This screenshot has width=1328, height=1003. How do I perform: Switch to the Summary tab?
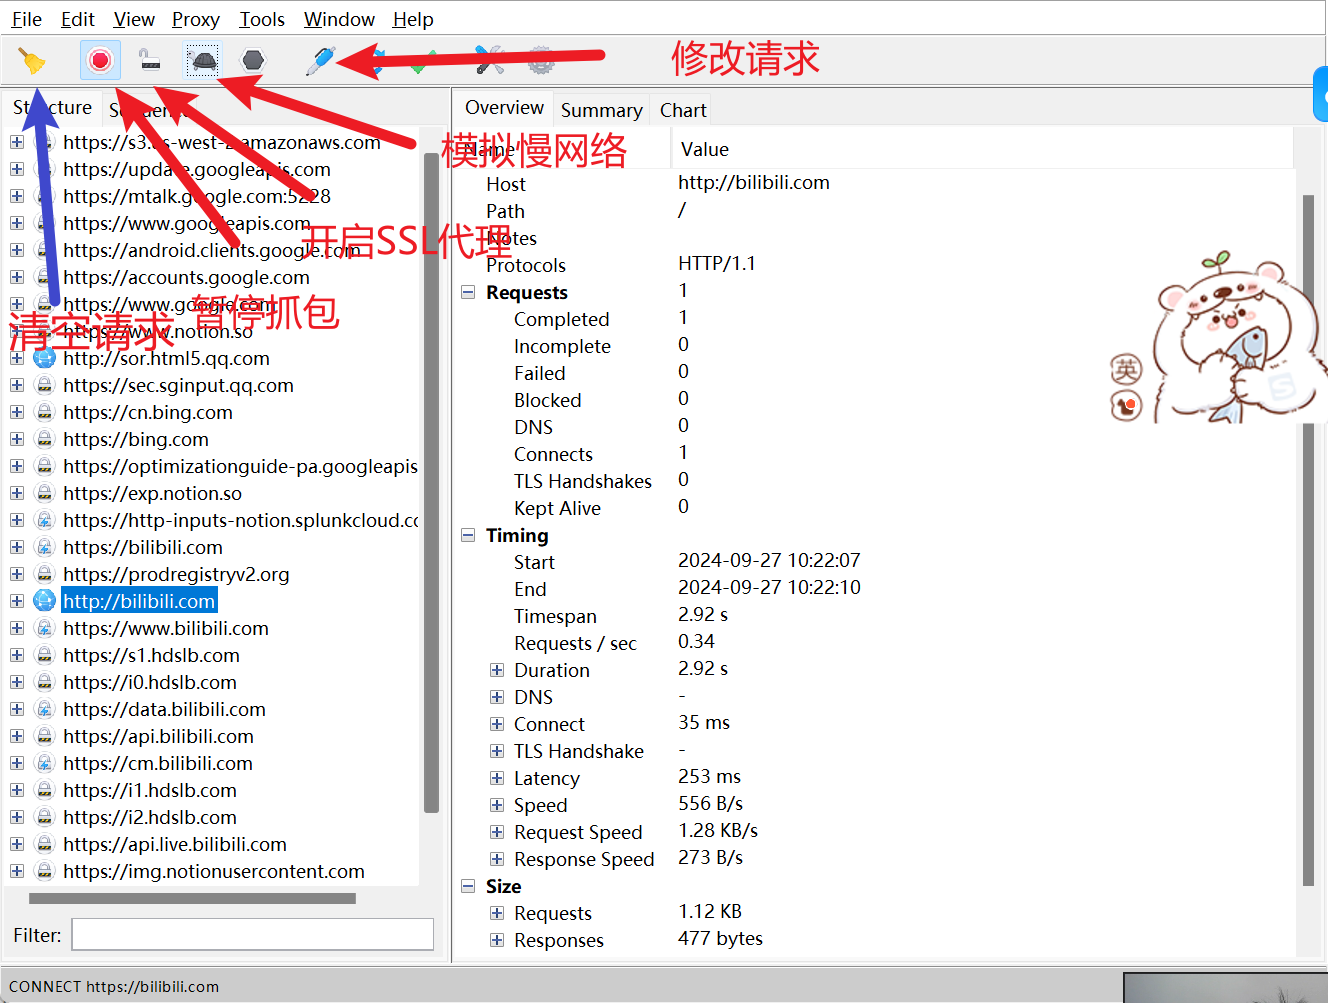pyautogui.click(x=601, y=110)
